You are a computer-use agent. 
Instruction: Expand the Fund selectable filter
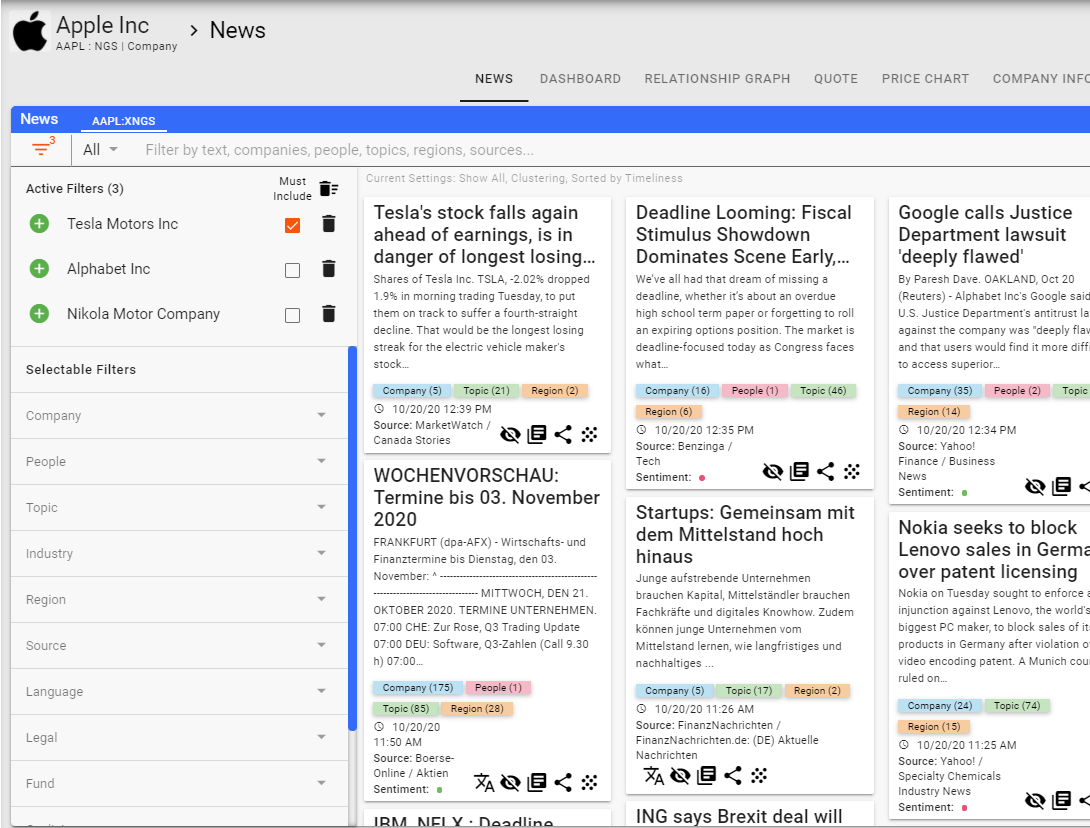[179, 783]
